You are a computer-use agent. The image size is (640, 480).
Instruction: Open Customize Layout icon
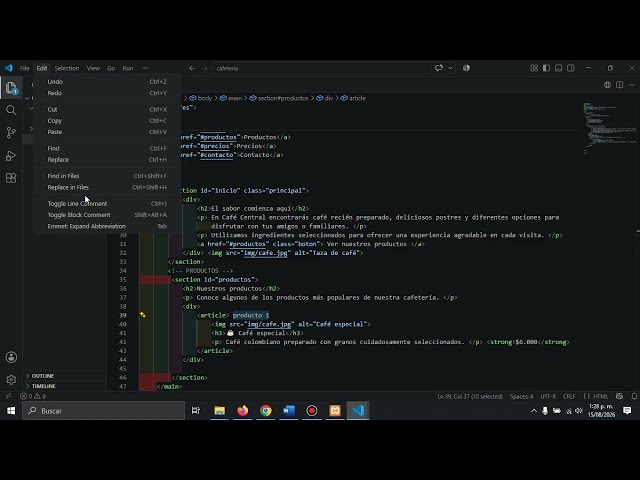534,68
